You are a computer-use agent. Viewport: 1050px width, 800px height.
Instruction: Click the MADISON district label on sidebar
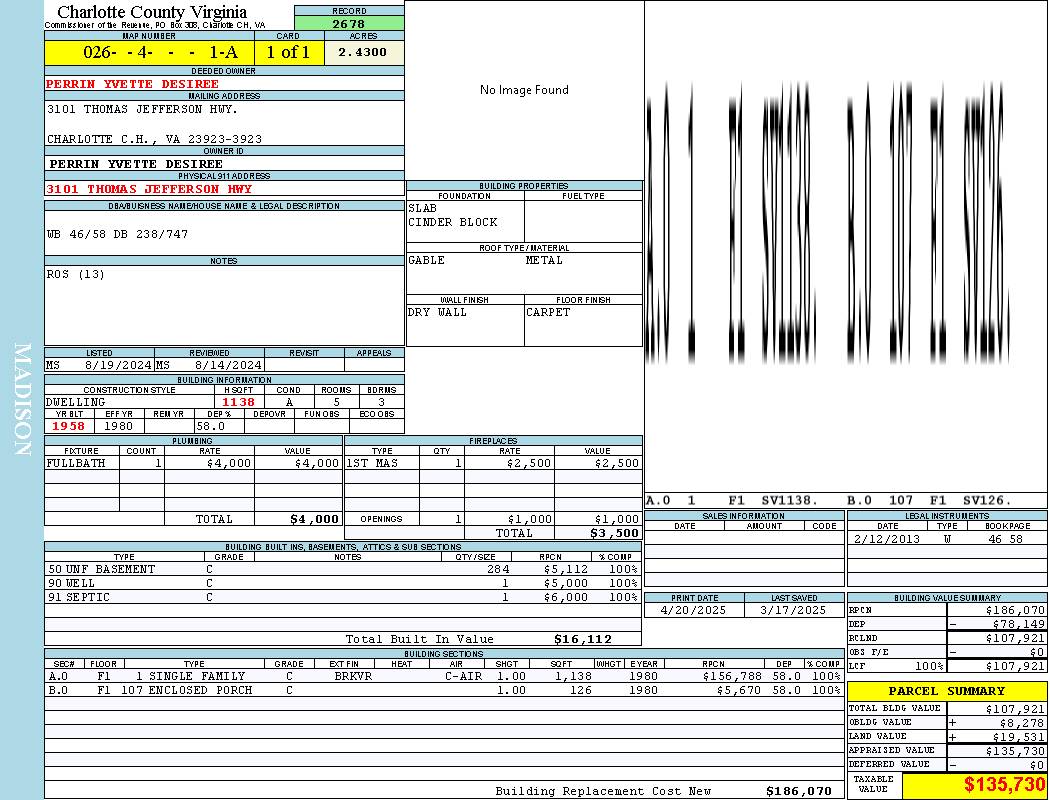pos(23,400)
